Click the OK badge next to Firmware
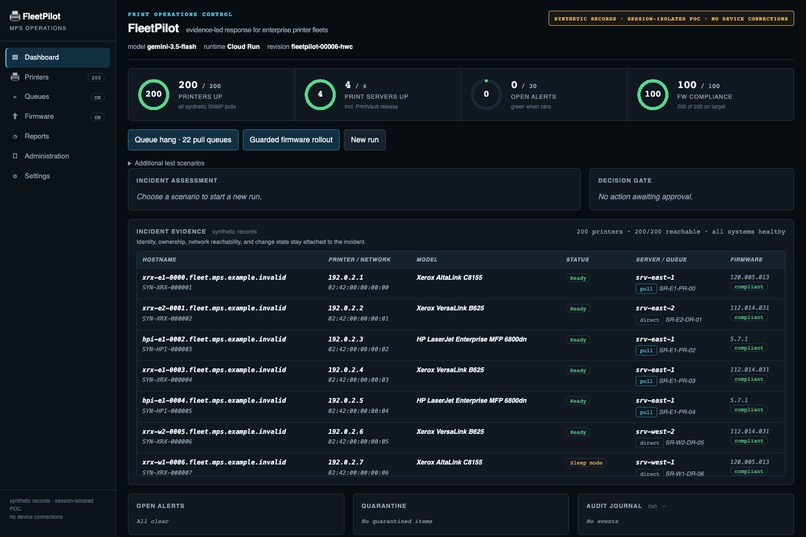 tap(98, 117)
